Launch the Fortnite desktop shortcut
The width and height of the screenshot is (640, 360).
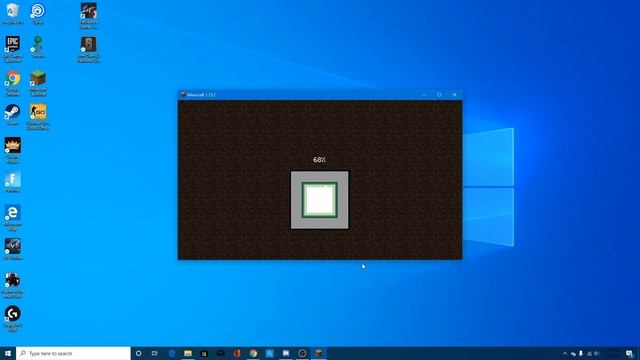click(x=13, y=182)
